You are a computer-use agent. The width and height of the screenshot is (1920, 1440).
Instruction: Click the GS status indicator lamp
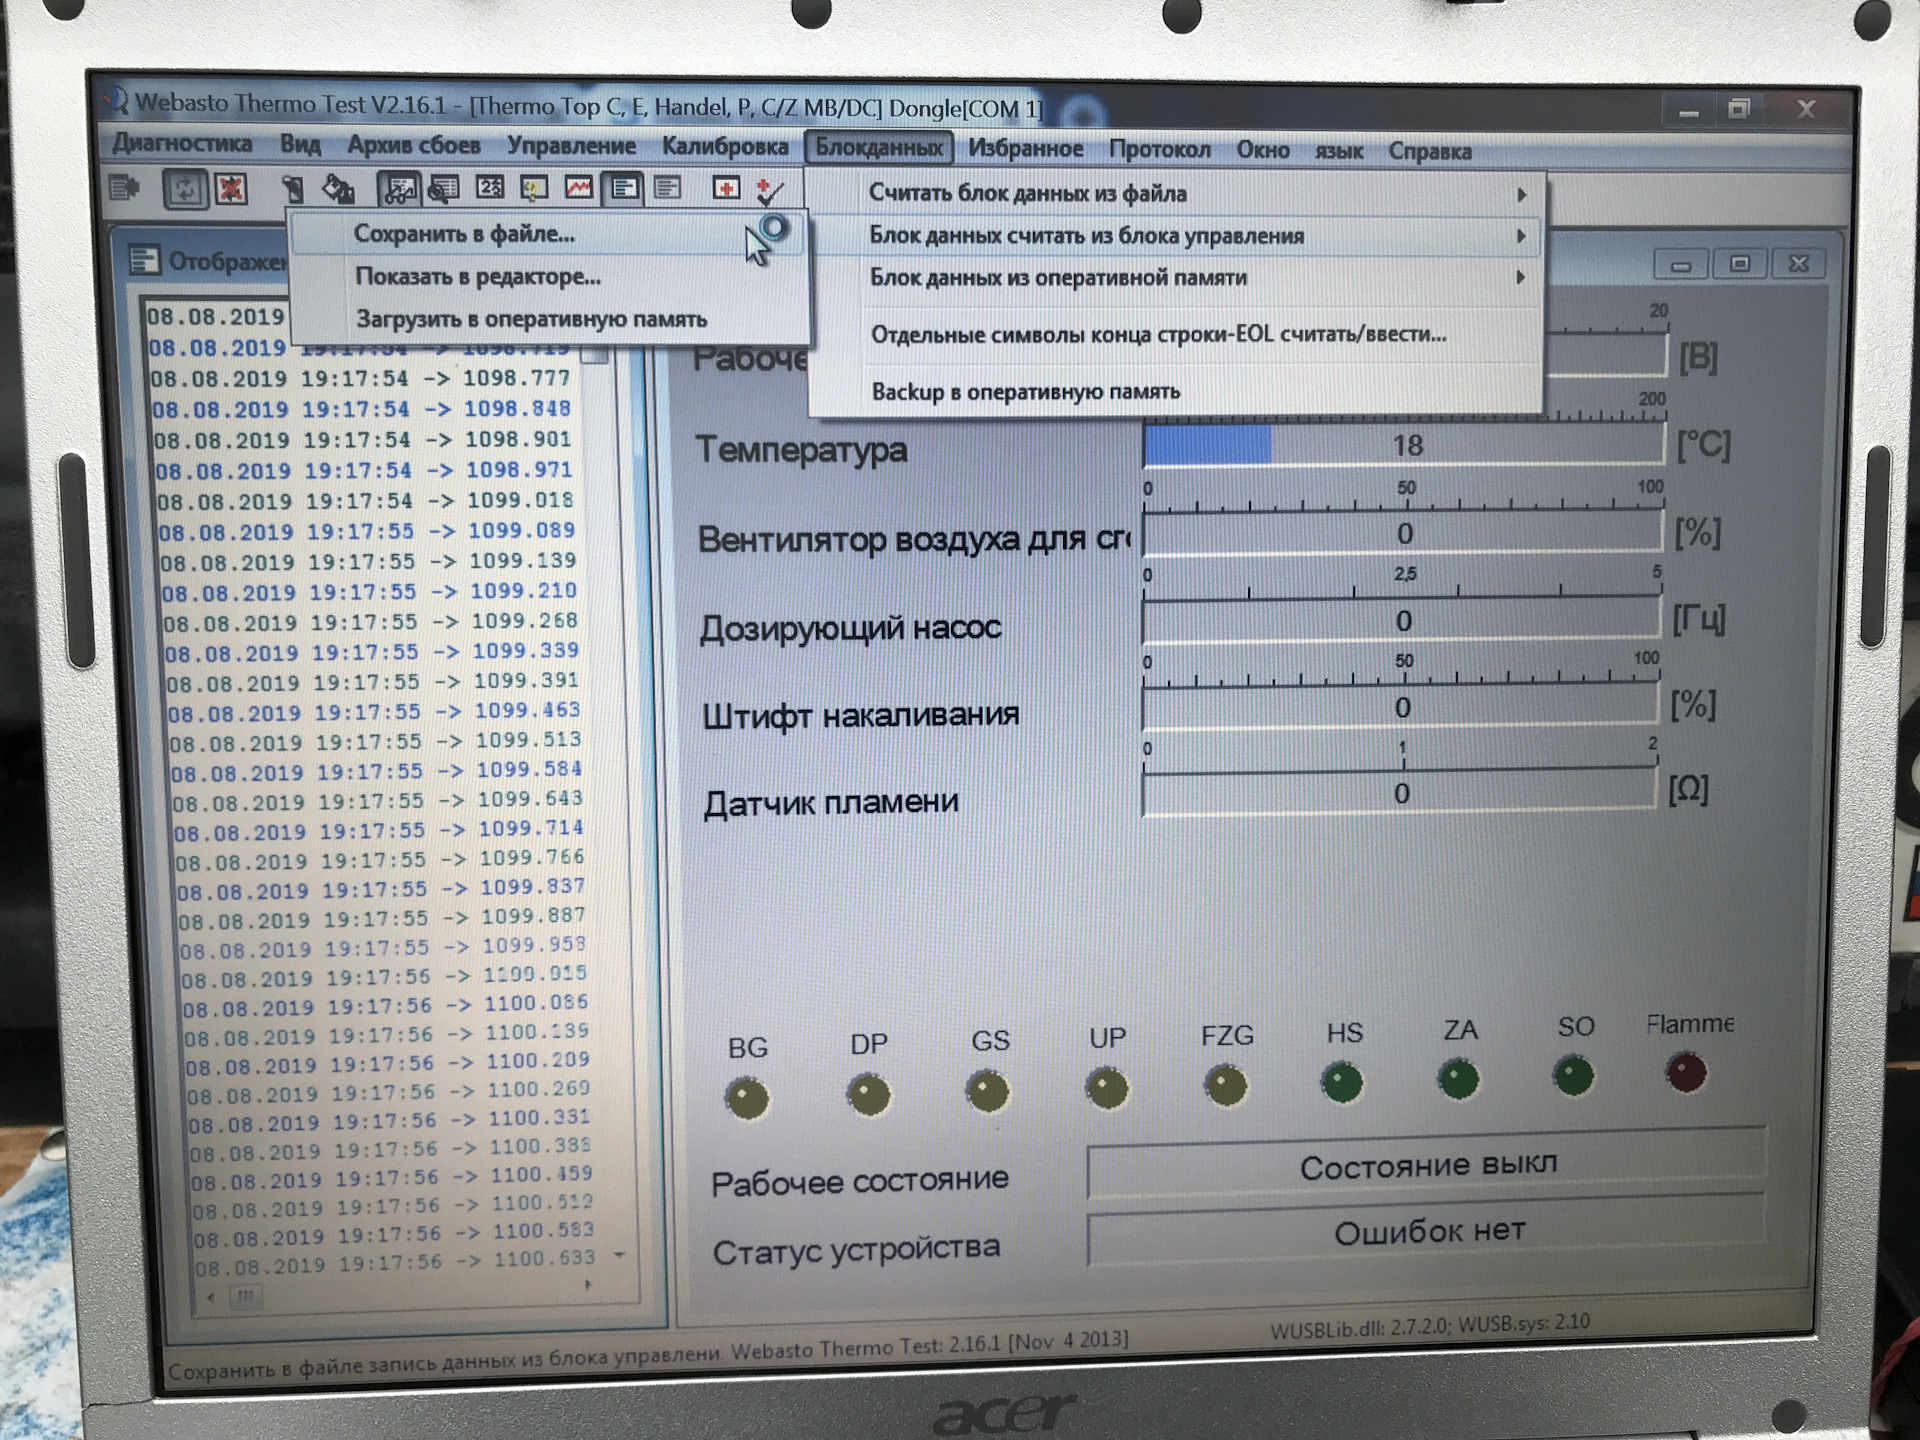[988, 1090]
